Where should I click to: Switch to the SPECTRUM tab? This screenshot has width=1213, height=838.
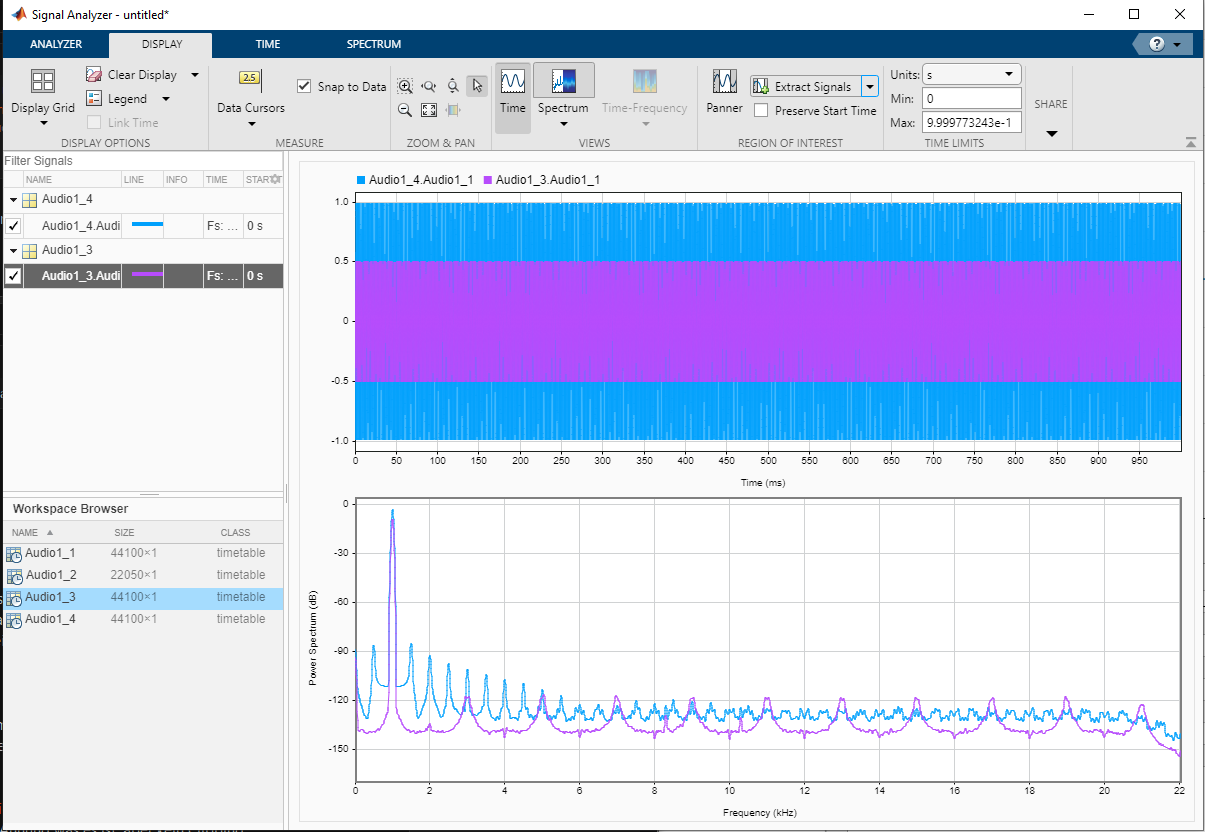coord(374,44)
